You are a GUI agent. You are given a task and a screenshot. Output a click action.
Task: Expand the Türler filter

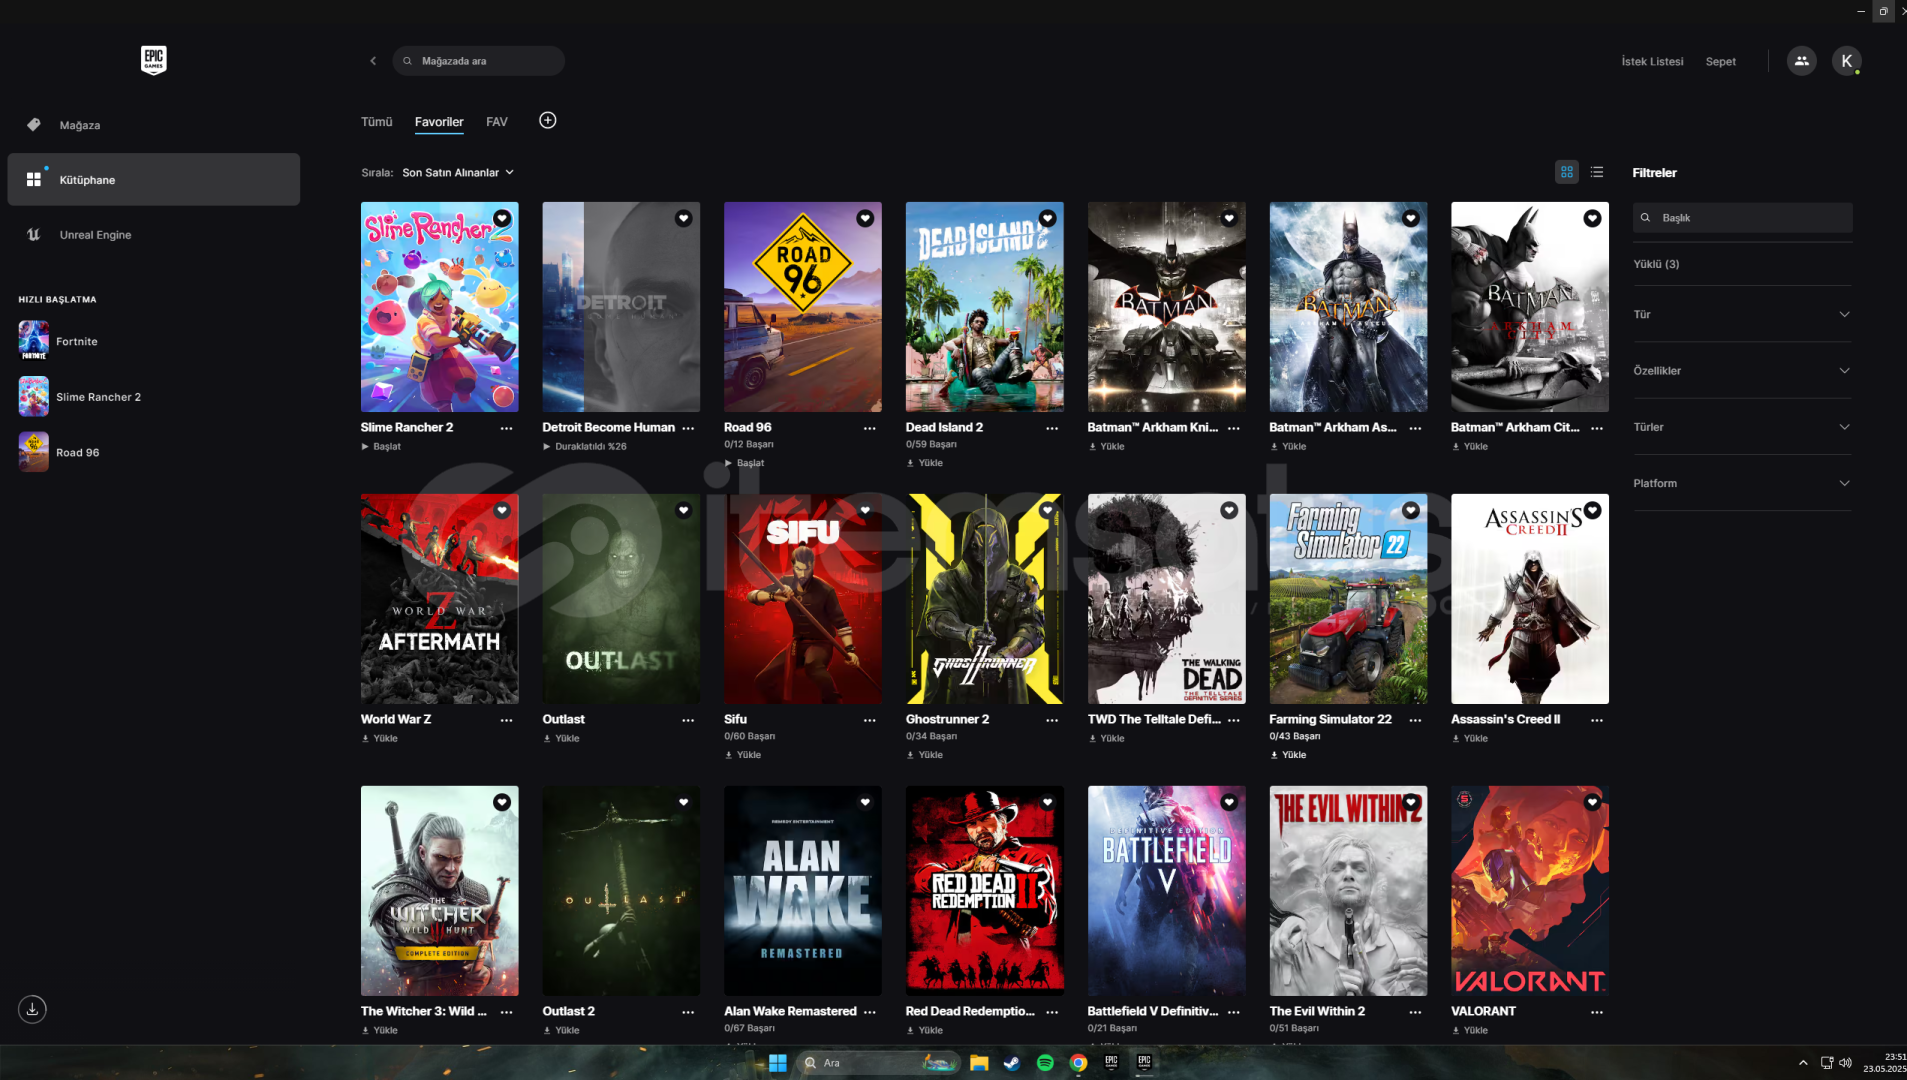[x=1742, y=427]
